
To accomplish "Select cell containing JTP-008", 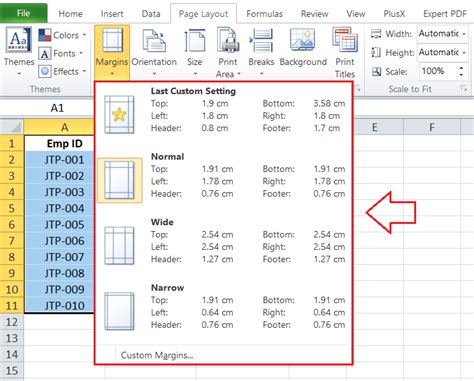I will pos(59,273).
